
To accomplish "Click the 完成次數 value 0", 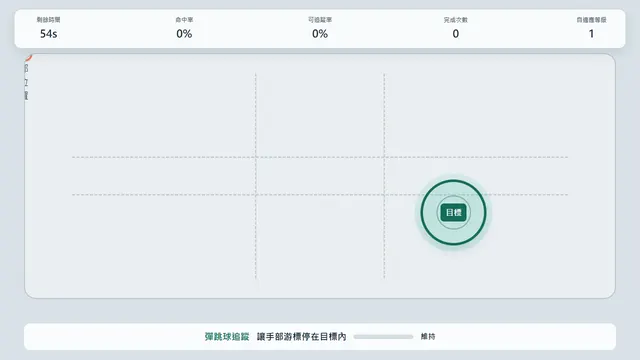I will tap(456, 34).
